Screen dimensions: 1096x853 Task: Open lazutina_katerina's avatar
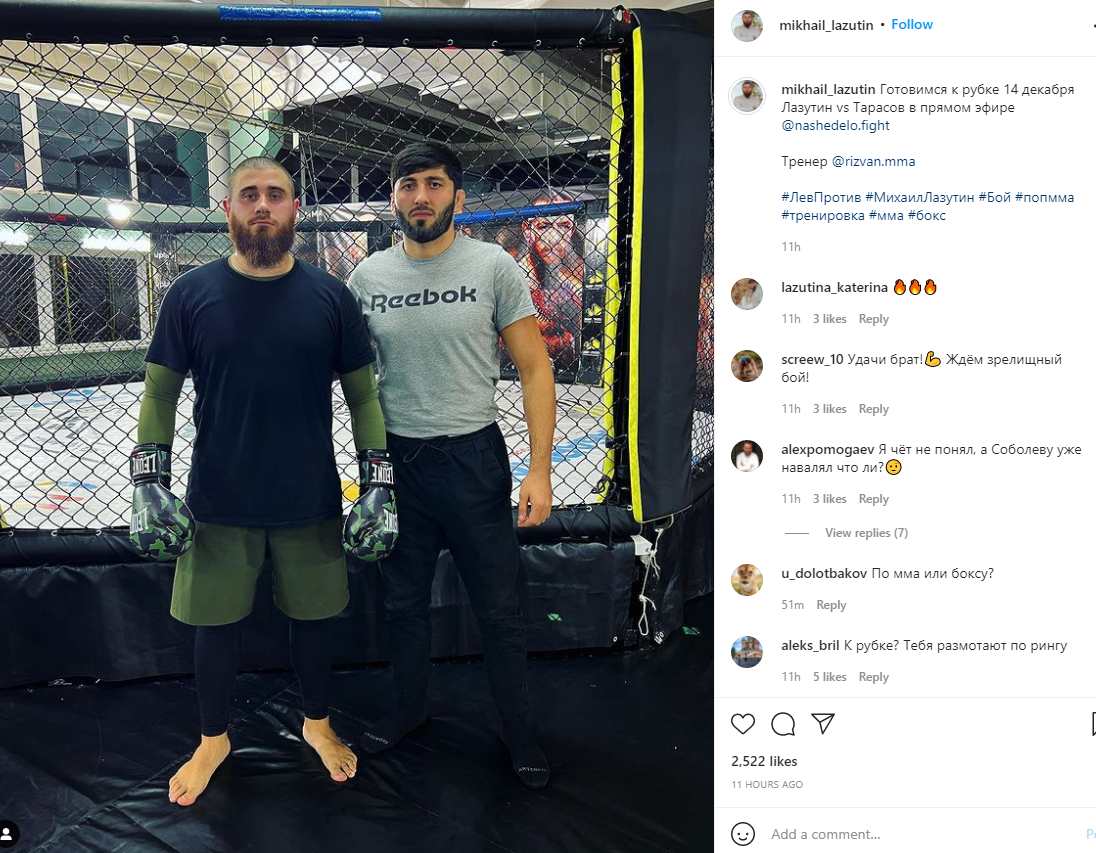click(747, 293)
